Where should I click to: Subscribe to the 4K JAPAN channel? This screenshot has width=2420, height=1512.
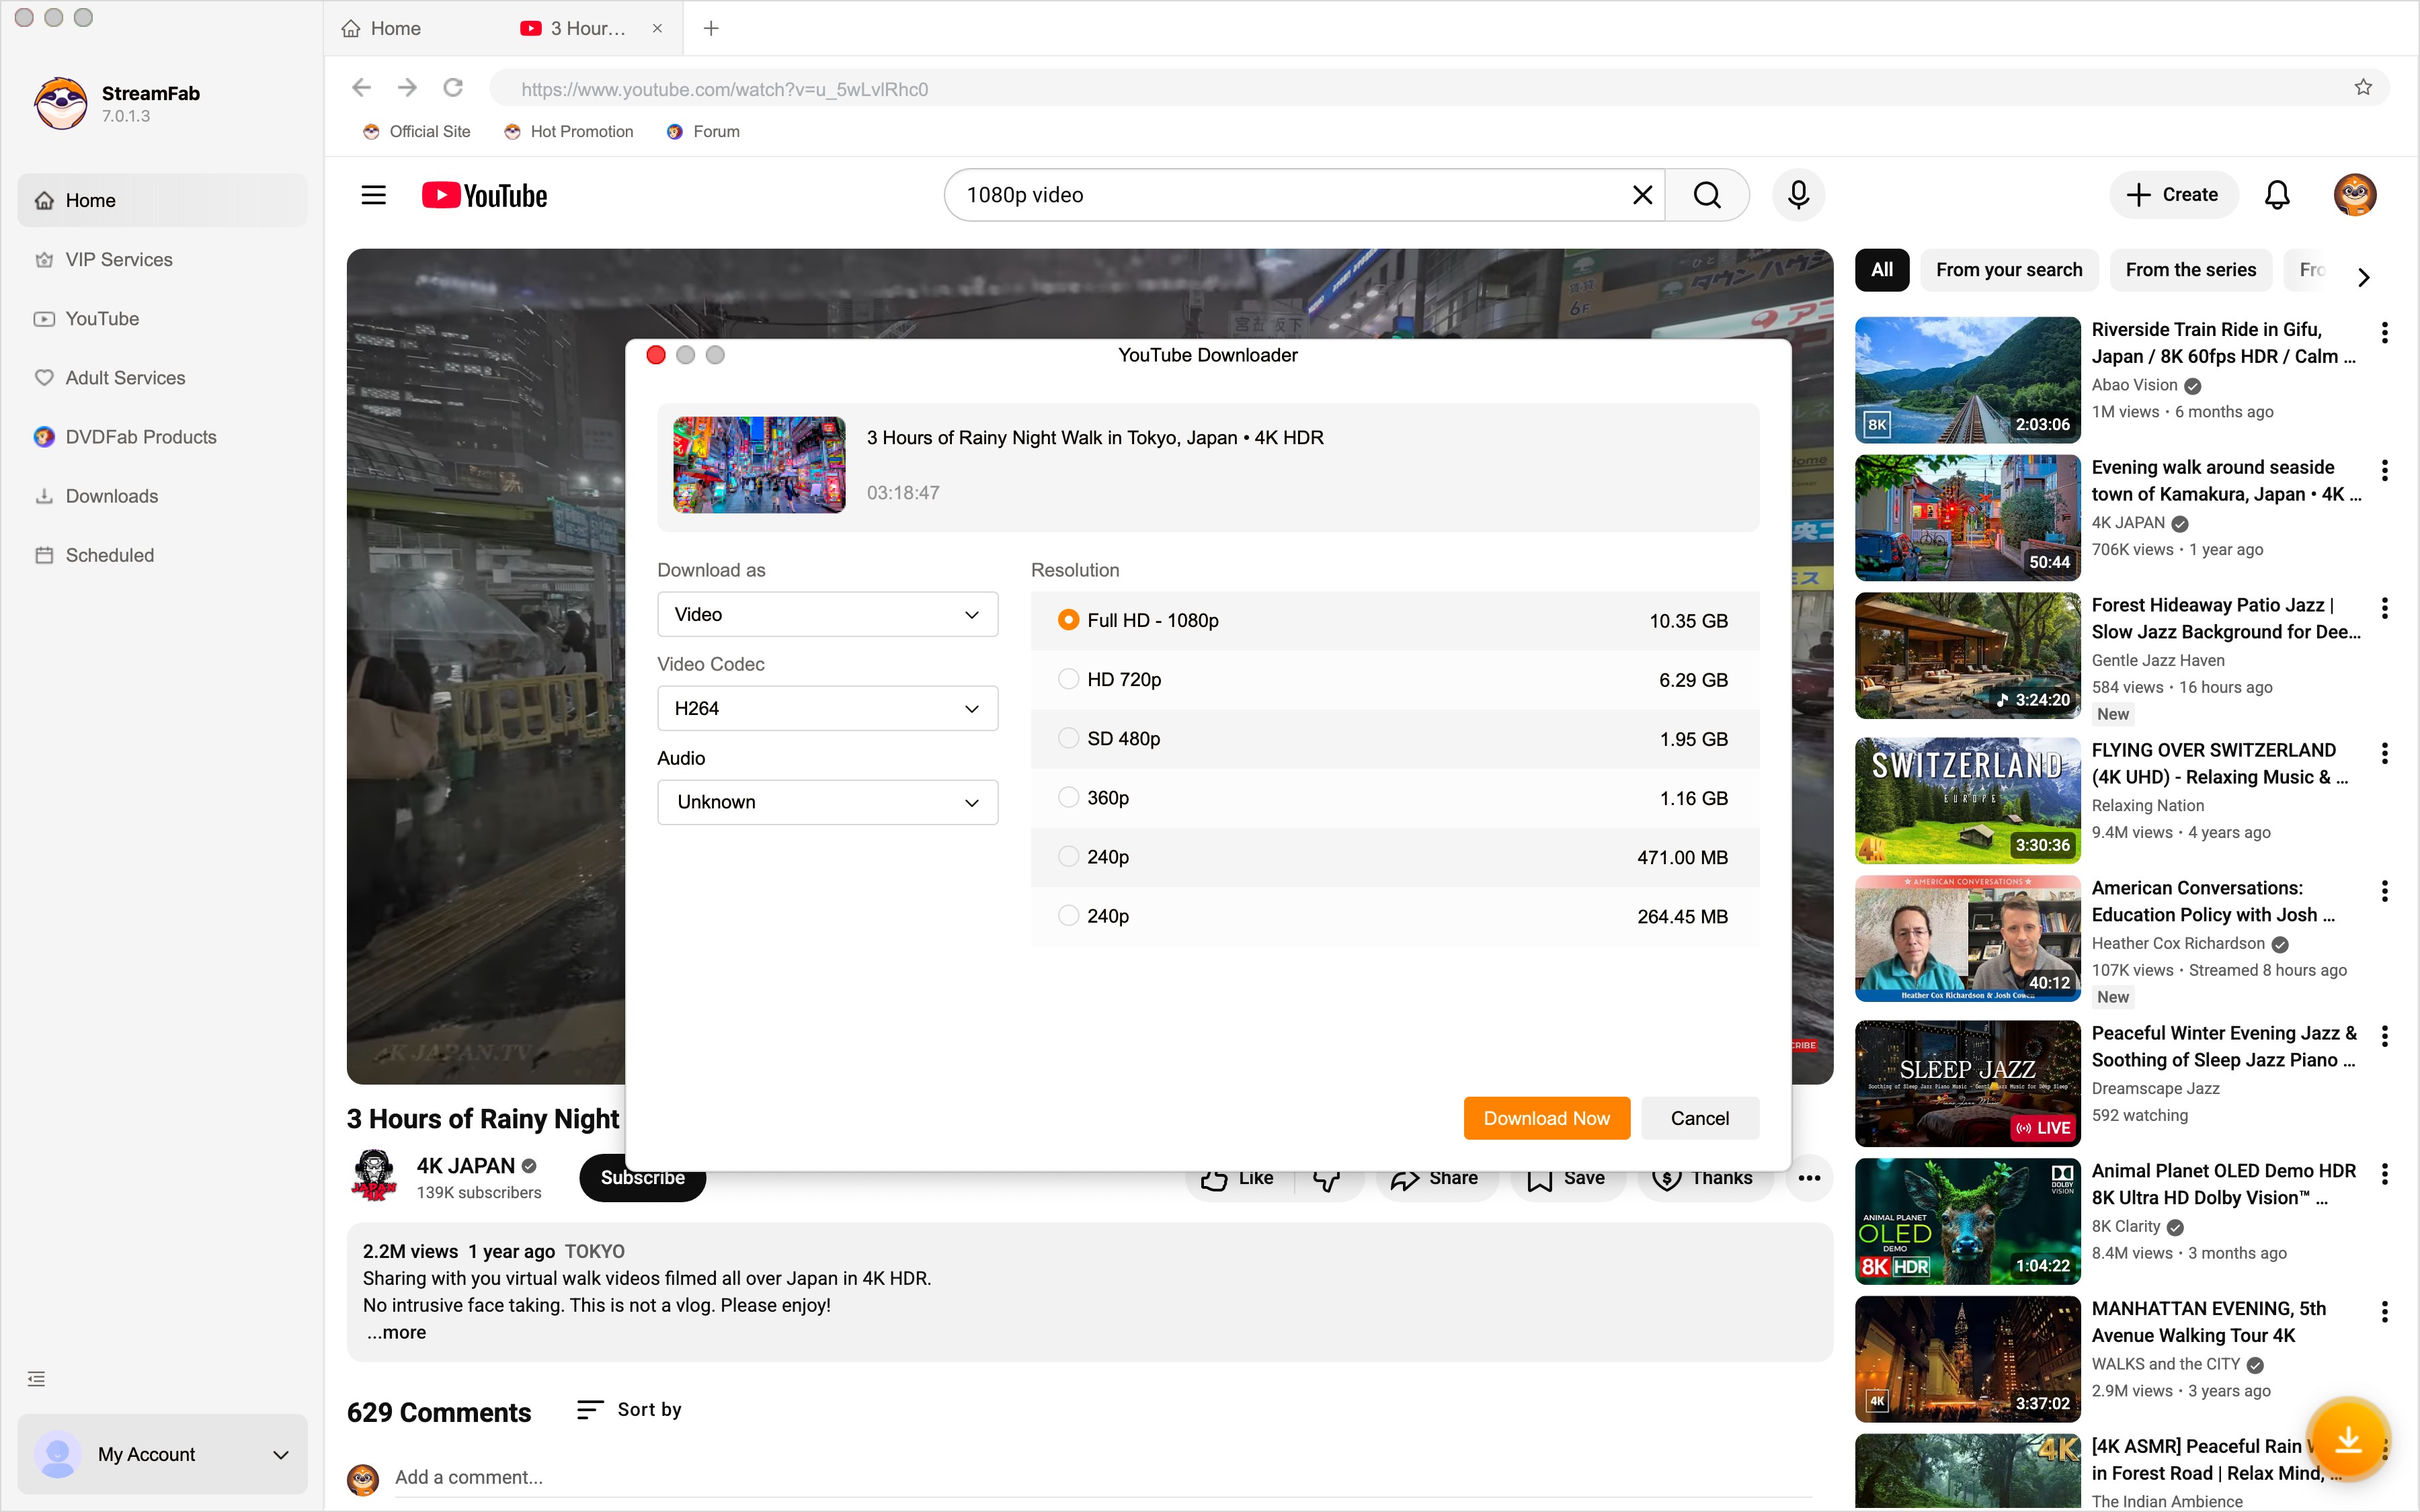pos(641,1177)
